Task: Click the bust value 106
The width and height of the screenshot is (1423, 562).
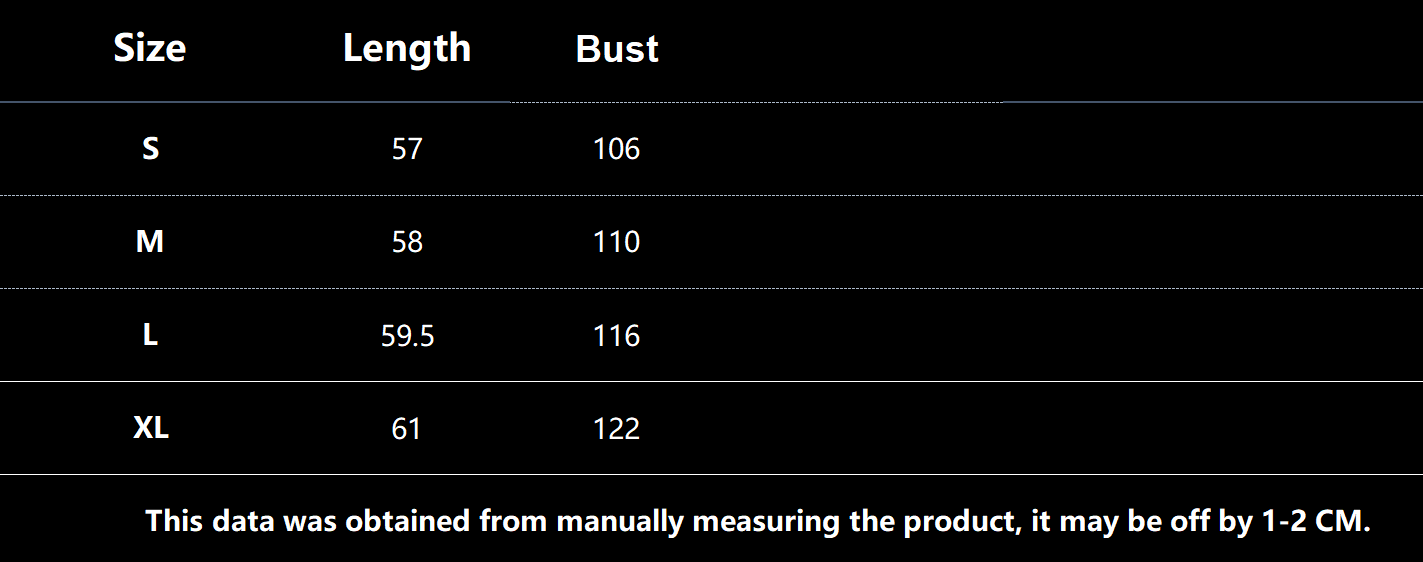Action: [x=616, y=150]
